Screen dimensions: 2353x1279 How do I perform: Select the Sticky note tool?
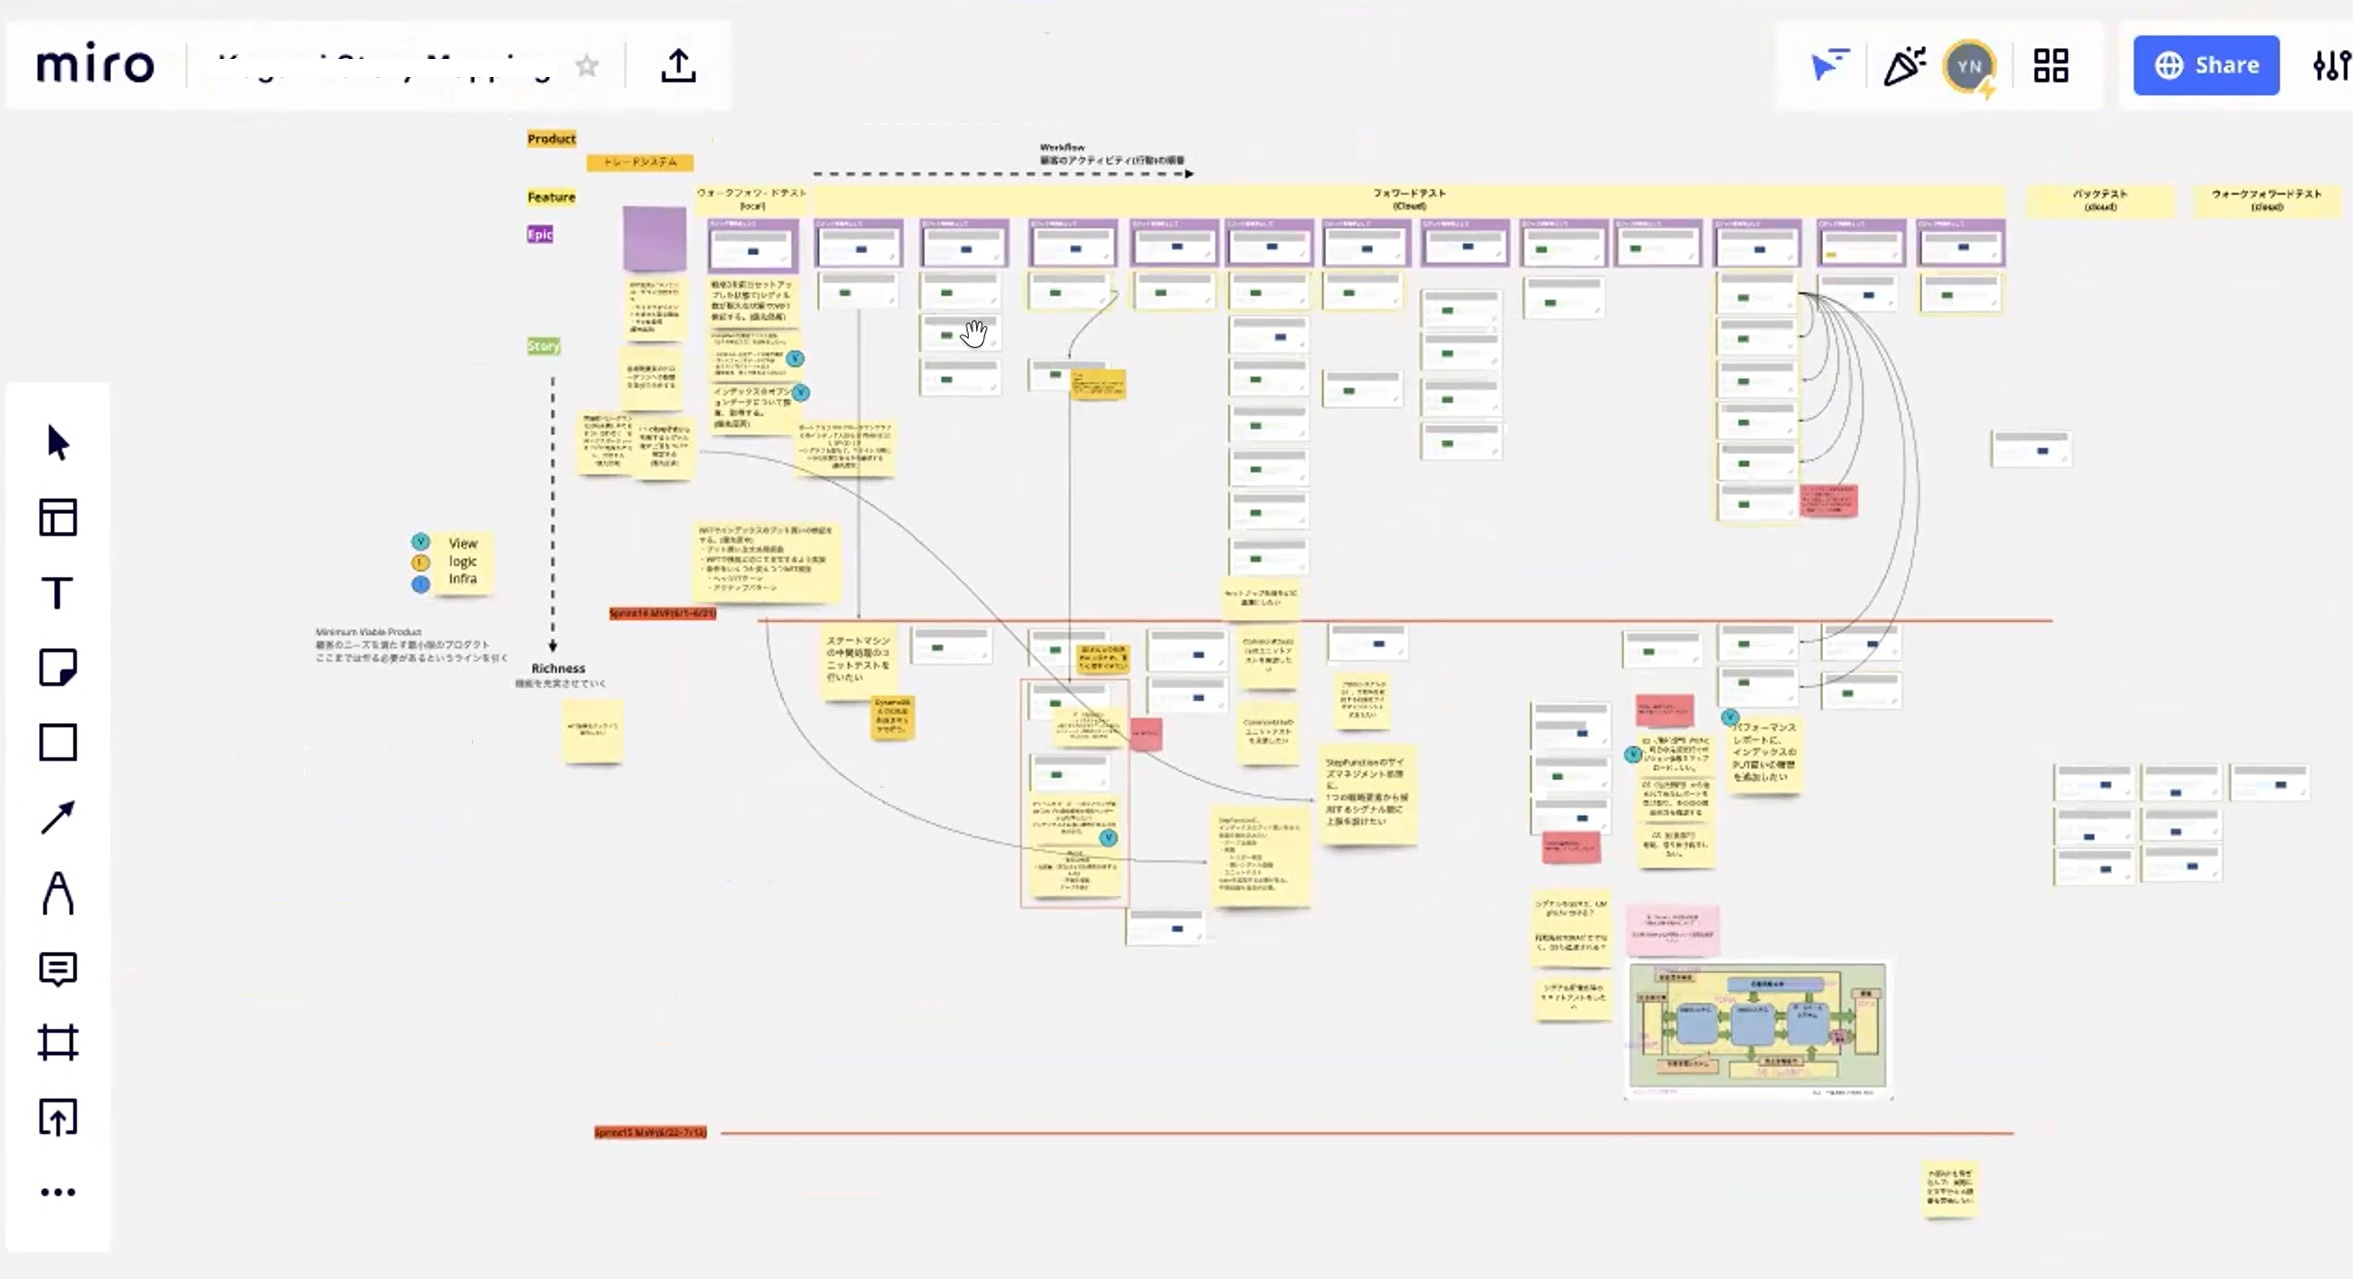[x=58, y=668]
